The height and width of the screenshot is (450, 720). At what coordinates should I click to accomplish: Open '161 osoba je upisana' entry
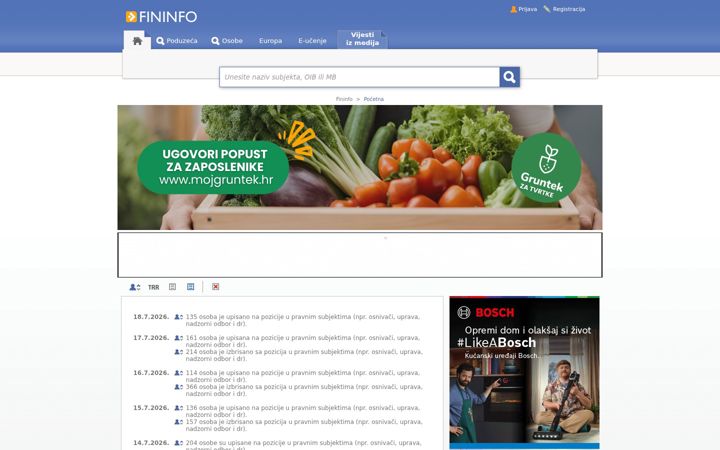click(303, 341)
